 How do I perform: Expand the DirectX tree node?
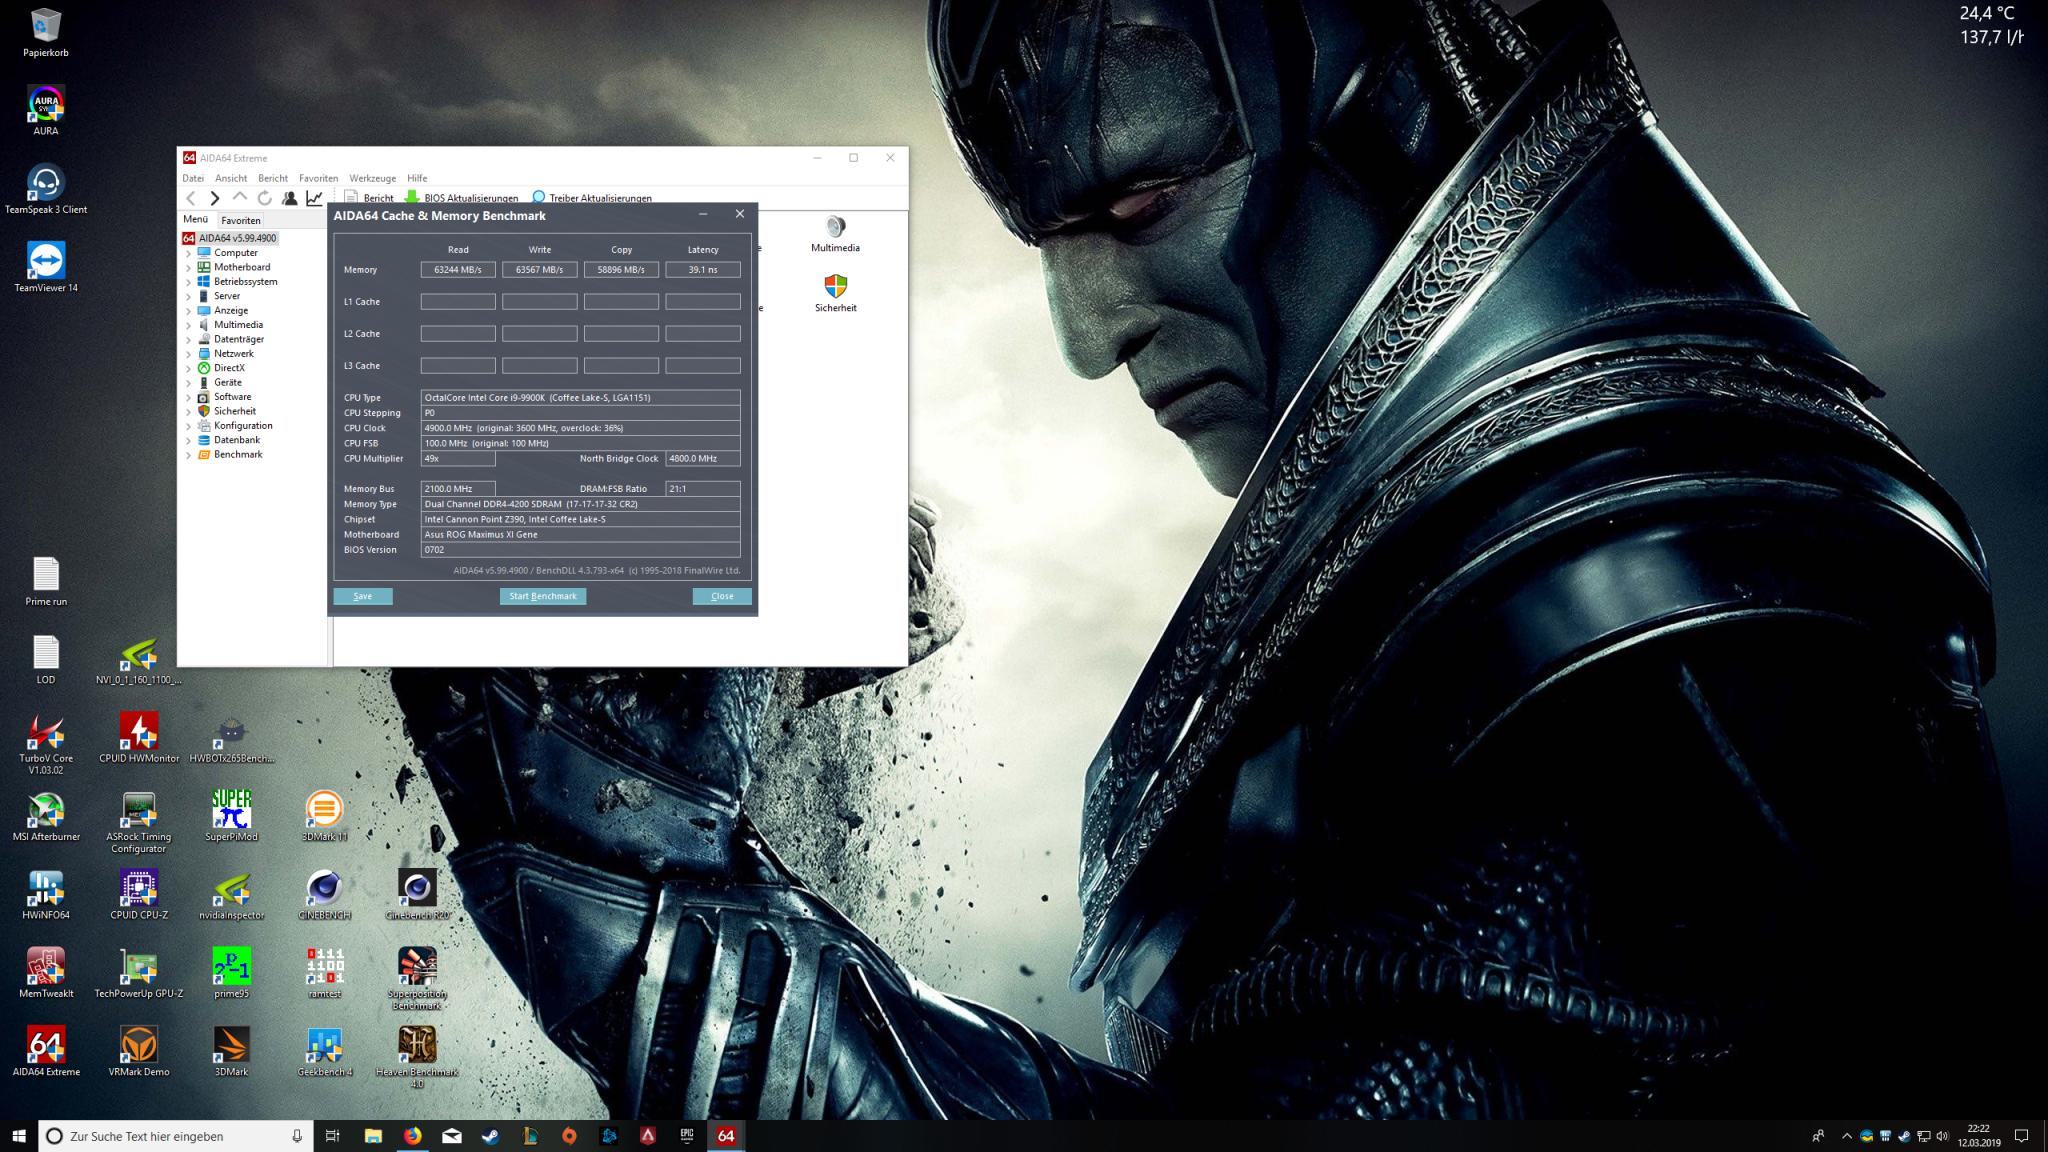pos(188,368)
